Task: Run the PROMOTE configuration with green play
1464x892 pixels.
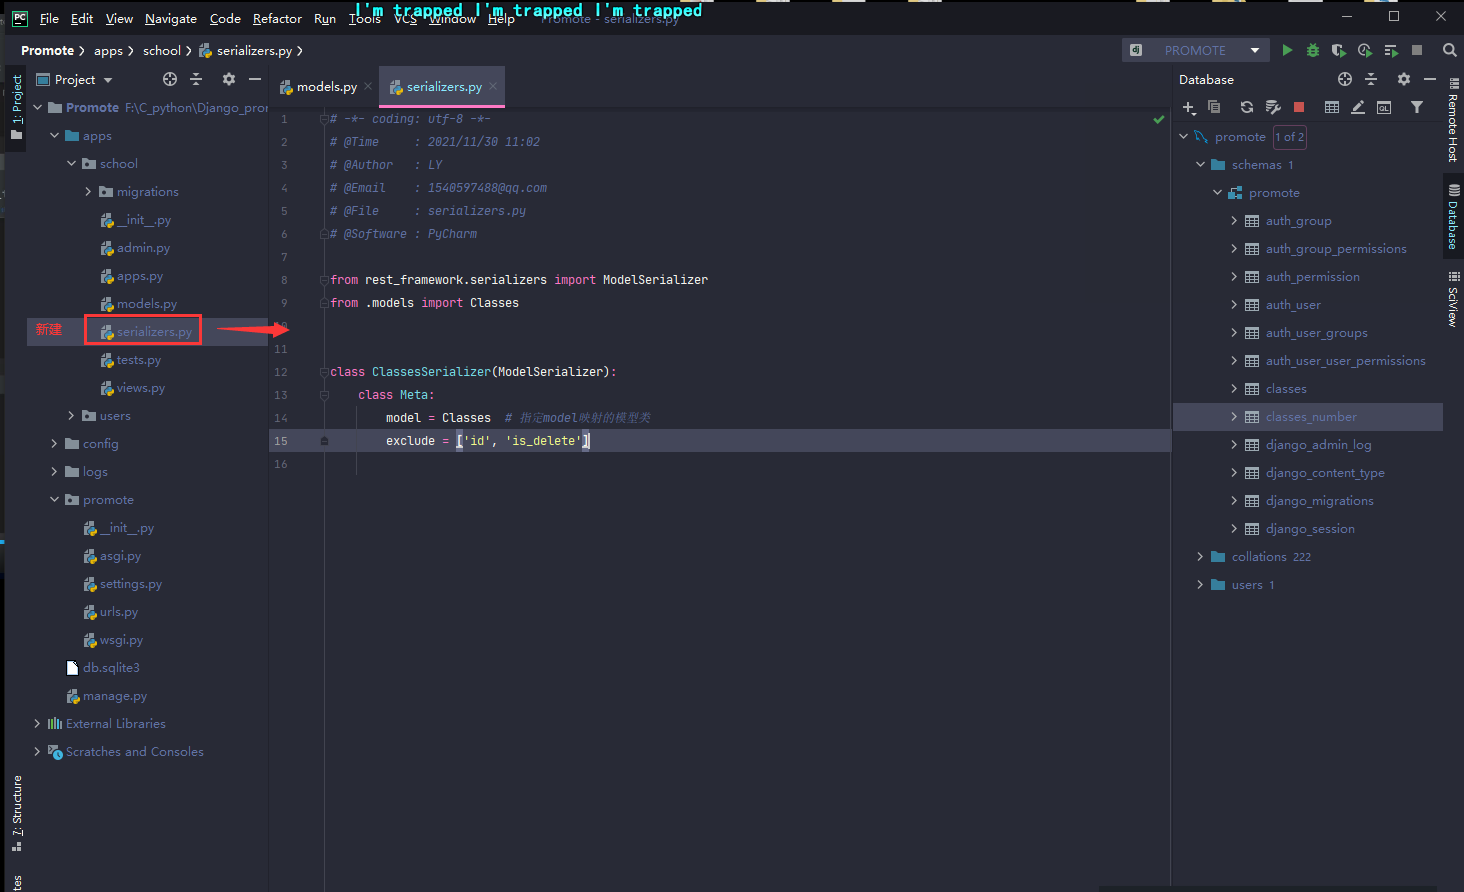Action: pos(1287,50)
